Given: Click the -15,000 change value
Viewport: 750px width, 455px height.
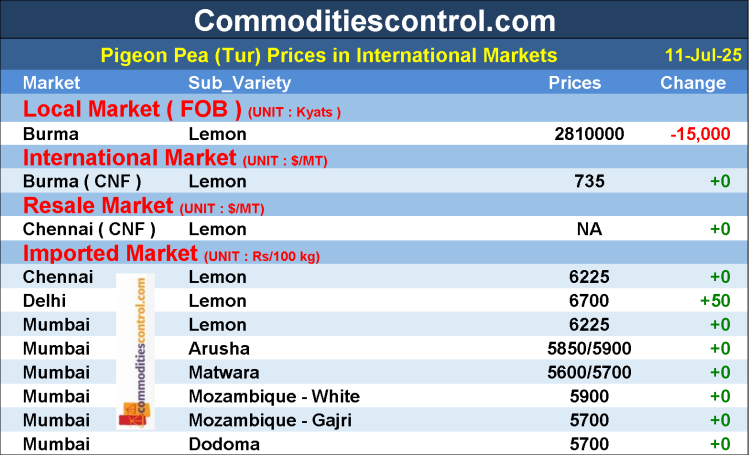Looking at the screenshot, I should (x=700, y=133).
